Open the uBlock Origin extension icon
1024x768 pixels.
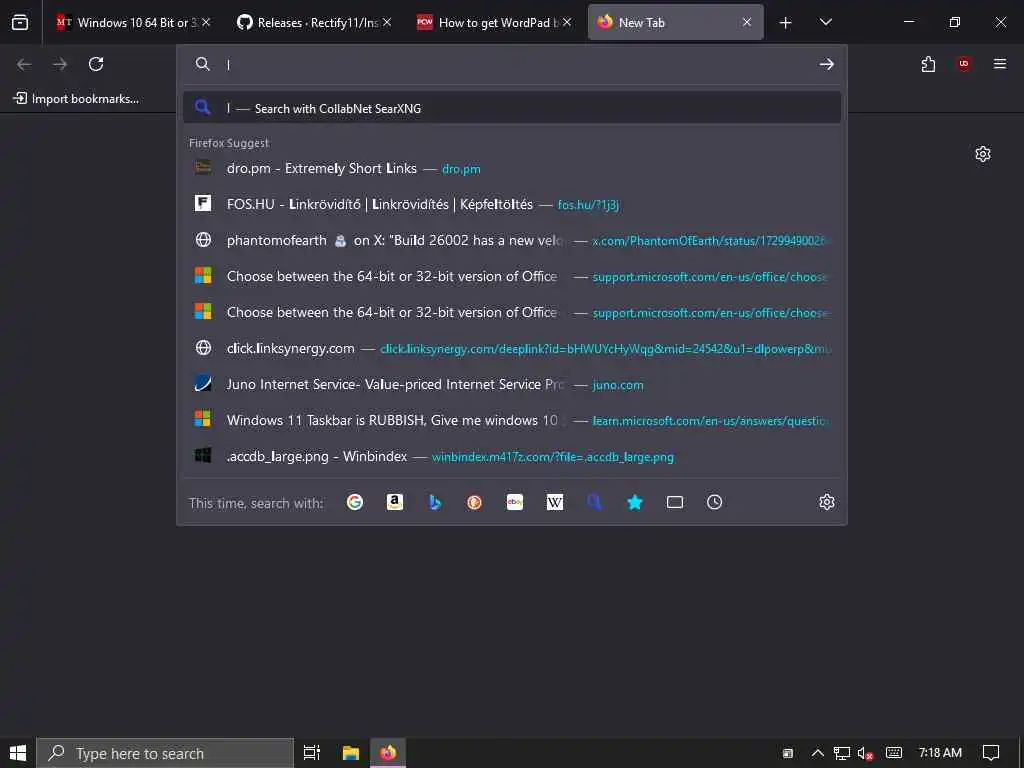point(963,64)
